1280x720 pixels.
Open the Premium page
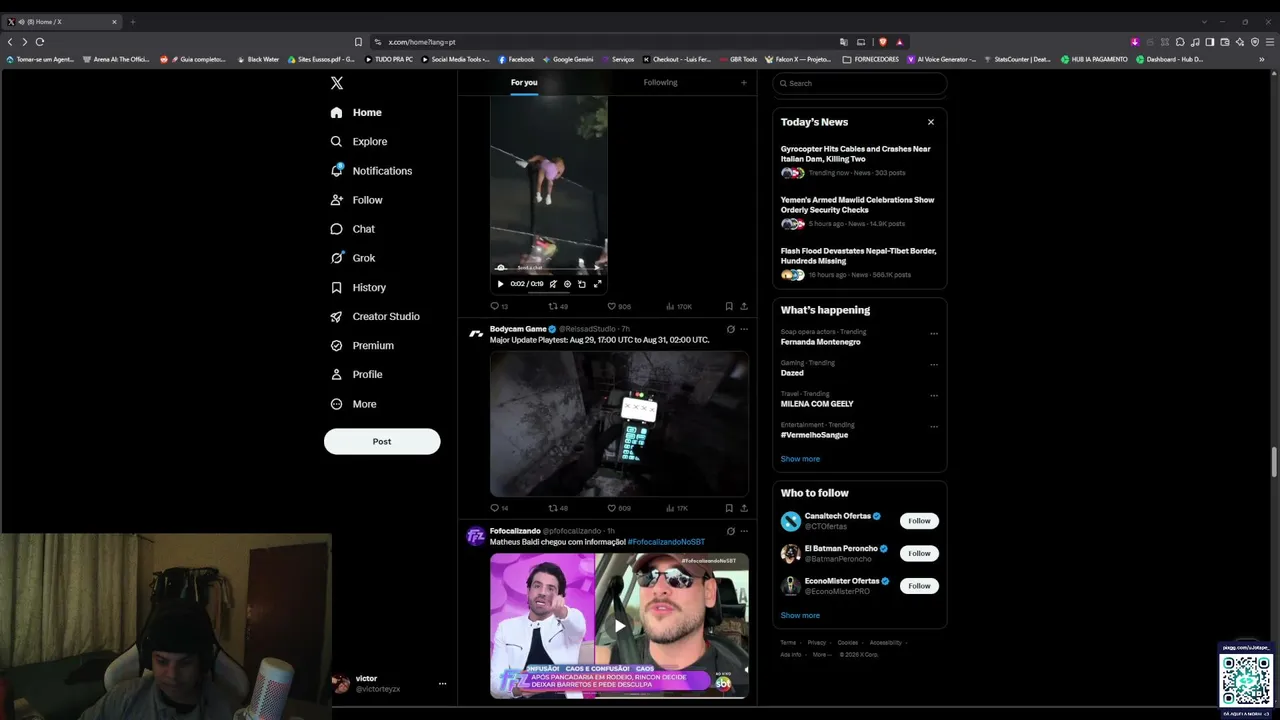[x=361, y=345]
